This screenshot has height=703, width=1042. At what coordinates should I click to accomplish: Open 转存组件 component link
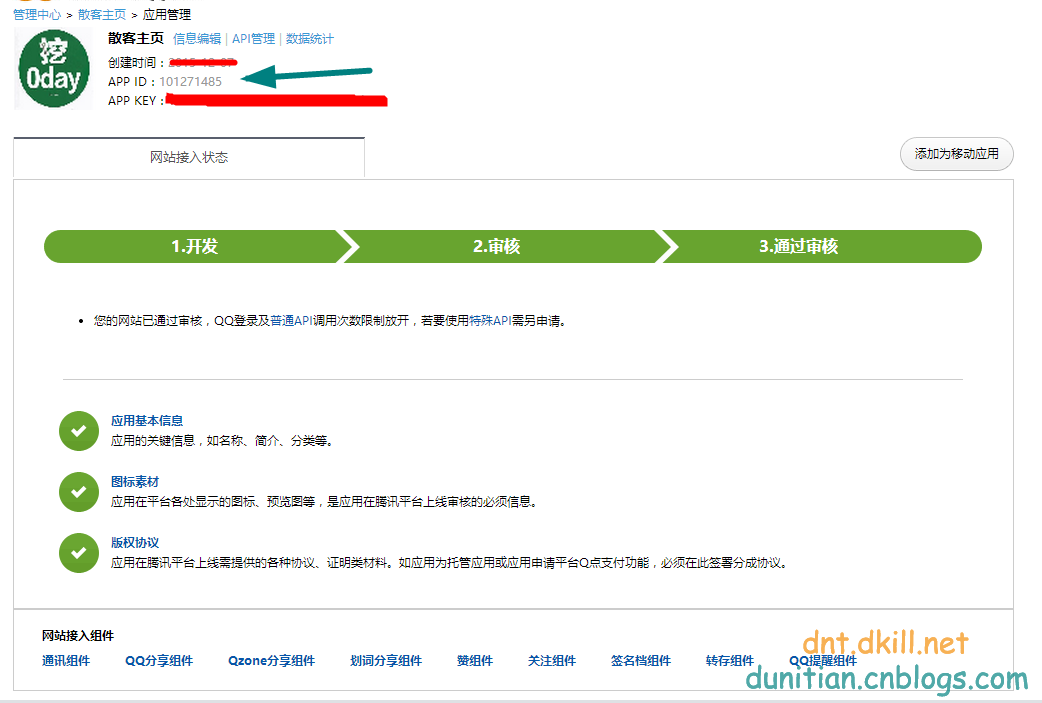pyautogui.click(x=730, y=660)
